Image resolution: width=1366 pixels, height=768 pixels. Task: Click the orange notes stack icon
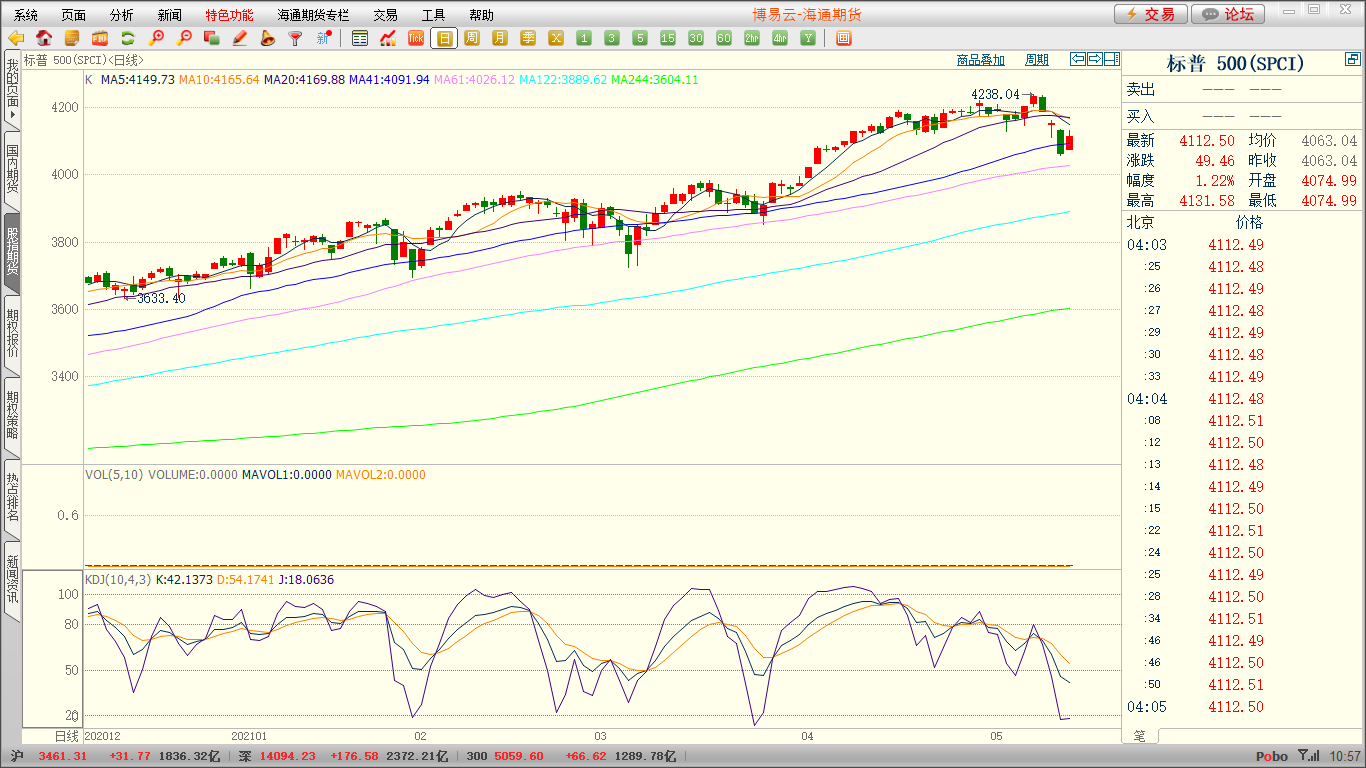point(72,38)
